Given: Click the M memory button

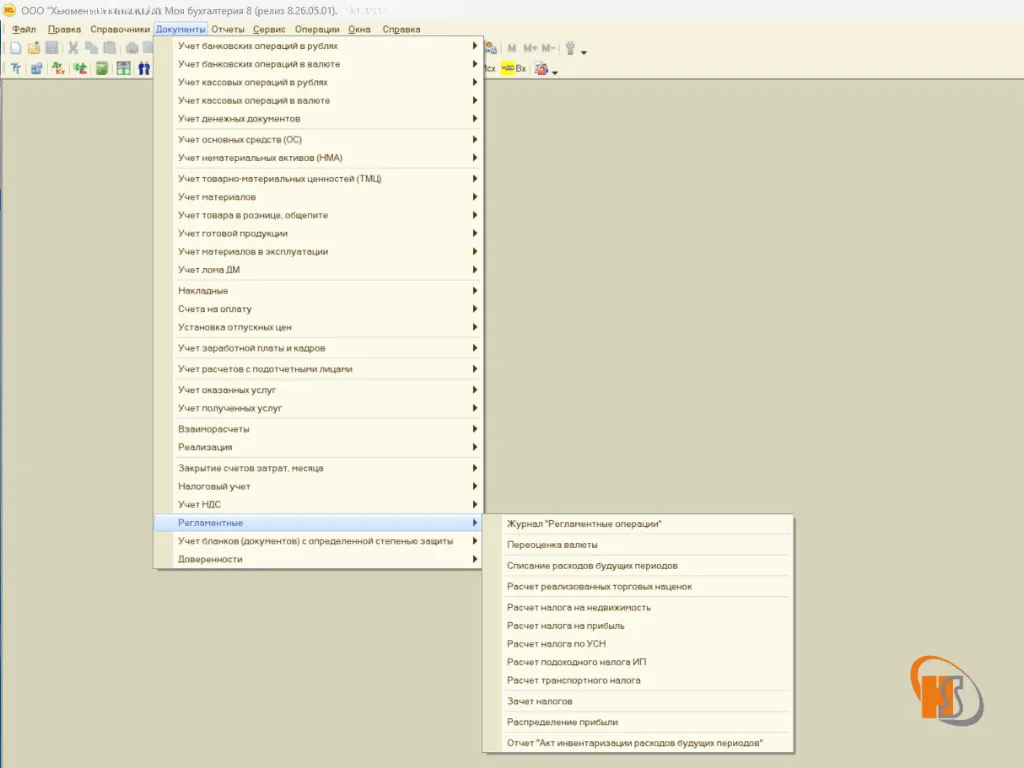Looking at the screenshot, I should [512, 48].
